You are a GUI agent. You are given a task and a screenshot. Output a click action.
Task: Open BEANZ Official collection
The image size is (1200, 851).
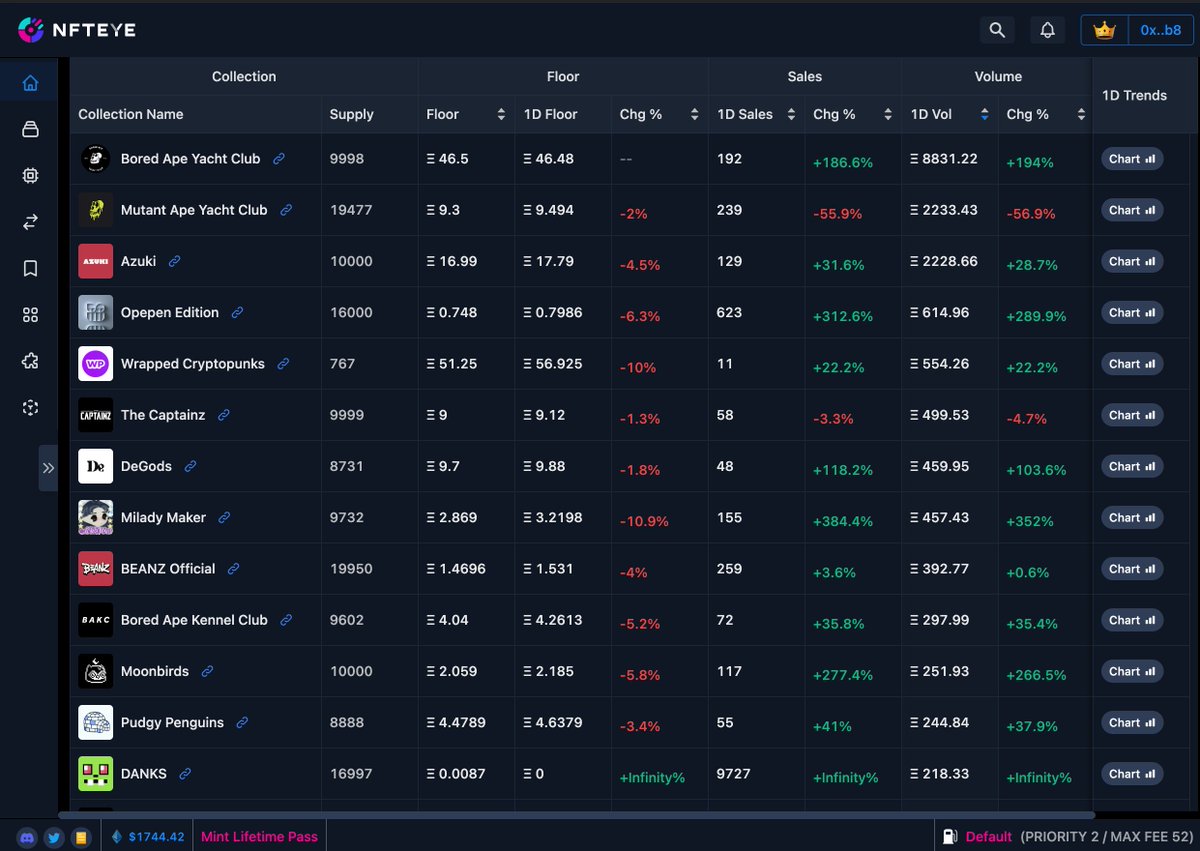pos(168,568)
